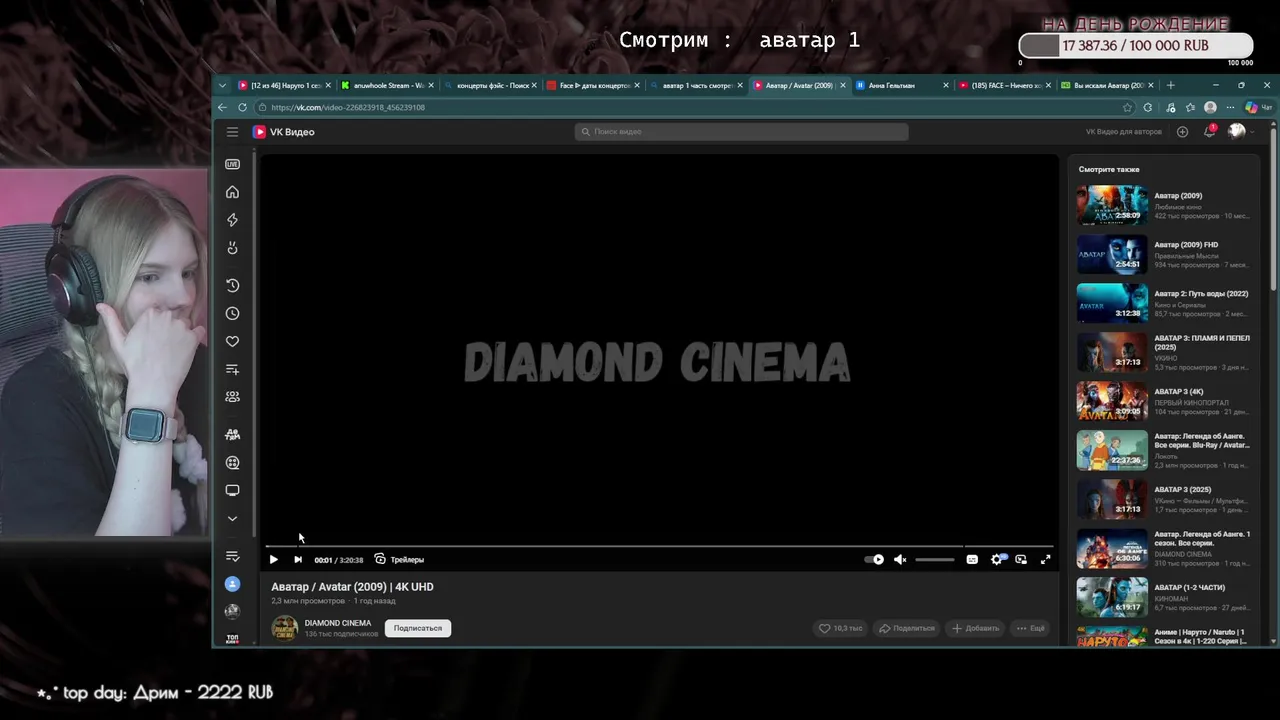Seek on the video progress bar
This screenshot has width=1280, height=720.
[659, 546]
